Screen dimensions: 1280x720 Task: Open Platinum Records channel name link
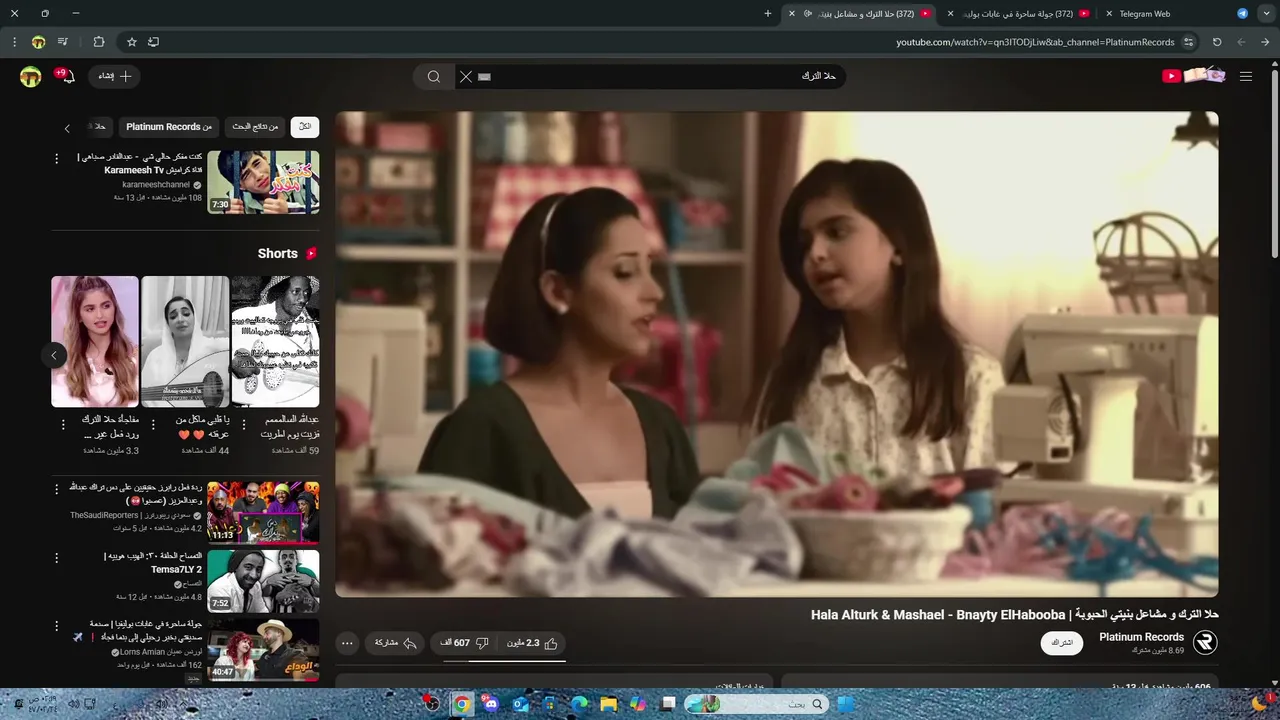[x=1141, y=637]
